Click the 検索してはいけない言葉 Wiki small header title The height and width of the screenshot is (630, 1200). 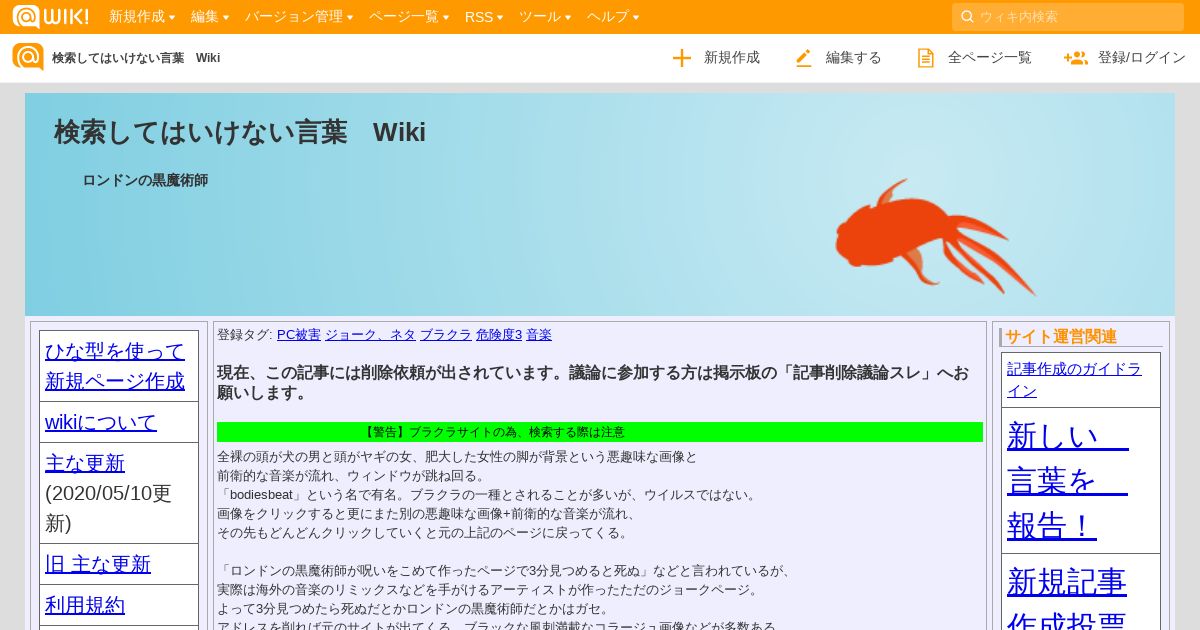136,58
